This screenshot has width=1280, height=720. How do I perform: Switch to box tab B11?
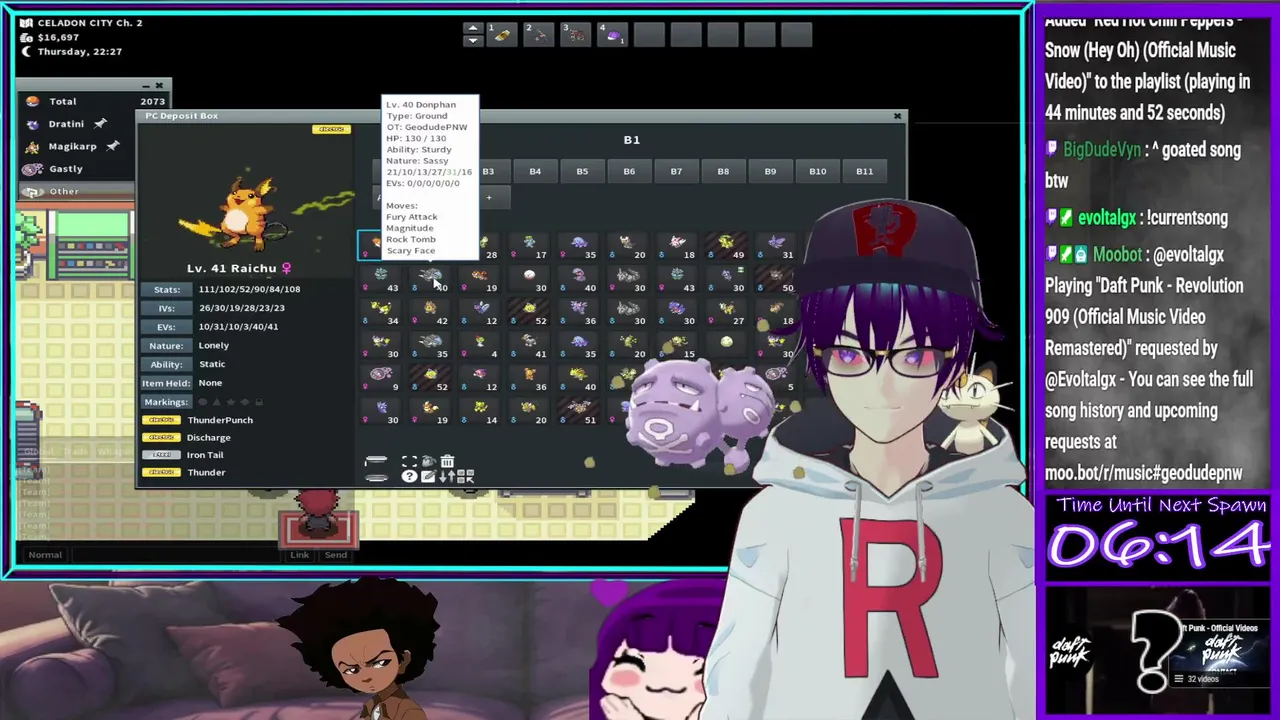(x=864, y=171)
